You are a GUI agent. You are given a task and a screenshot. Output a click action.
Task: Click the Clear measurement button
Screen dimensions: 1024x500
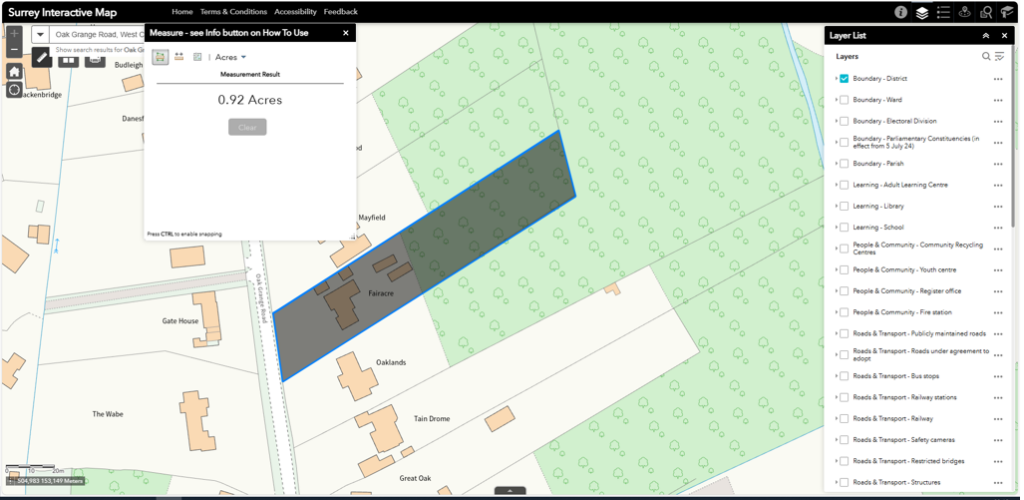tap(247, 127)
